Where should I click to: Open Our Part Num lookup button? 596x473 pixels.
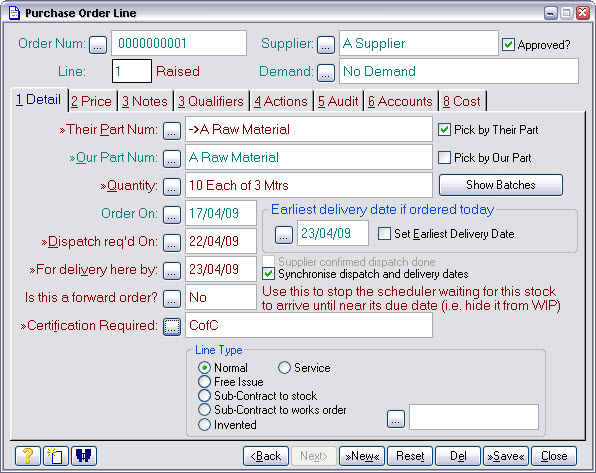[172, 159]
